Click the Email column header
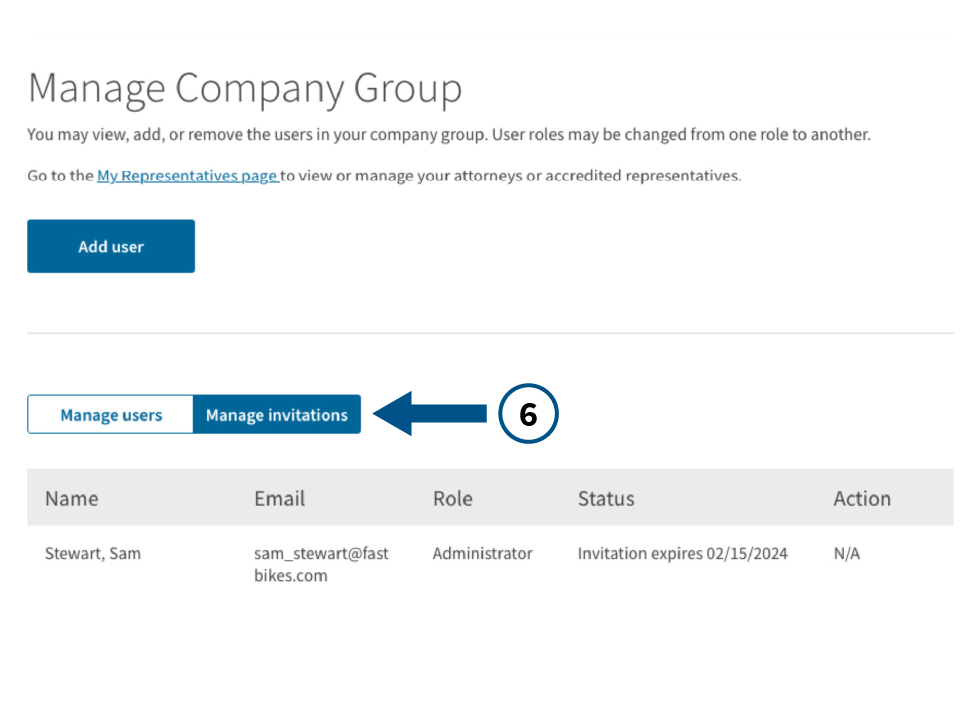Image resolution: width=964 pixels, height=720 pixels. point(279,498)
